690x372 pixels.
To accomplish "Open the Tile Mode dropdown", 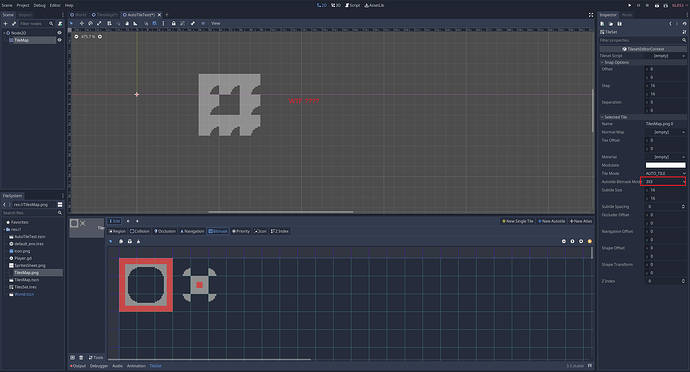I will click(665, 173).
